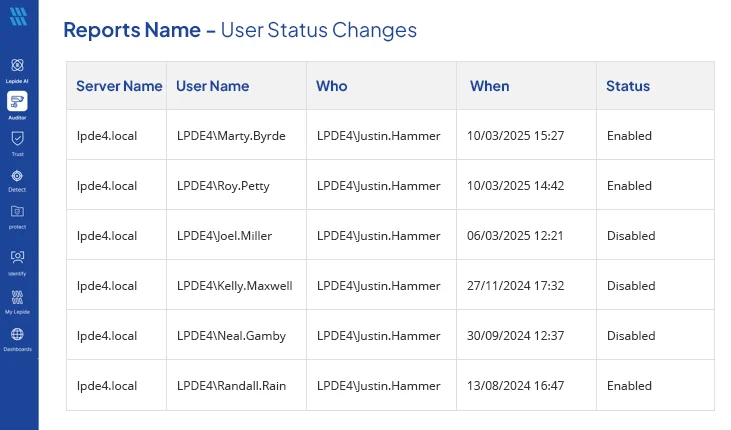The image size is (731, 430).
Task: Click Disabled status in Kelly.Maxwell row
Action: coord(631,285)
